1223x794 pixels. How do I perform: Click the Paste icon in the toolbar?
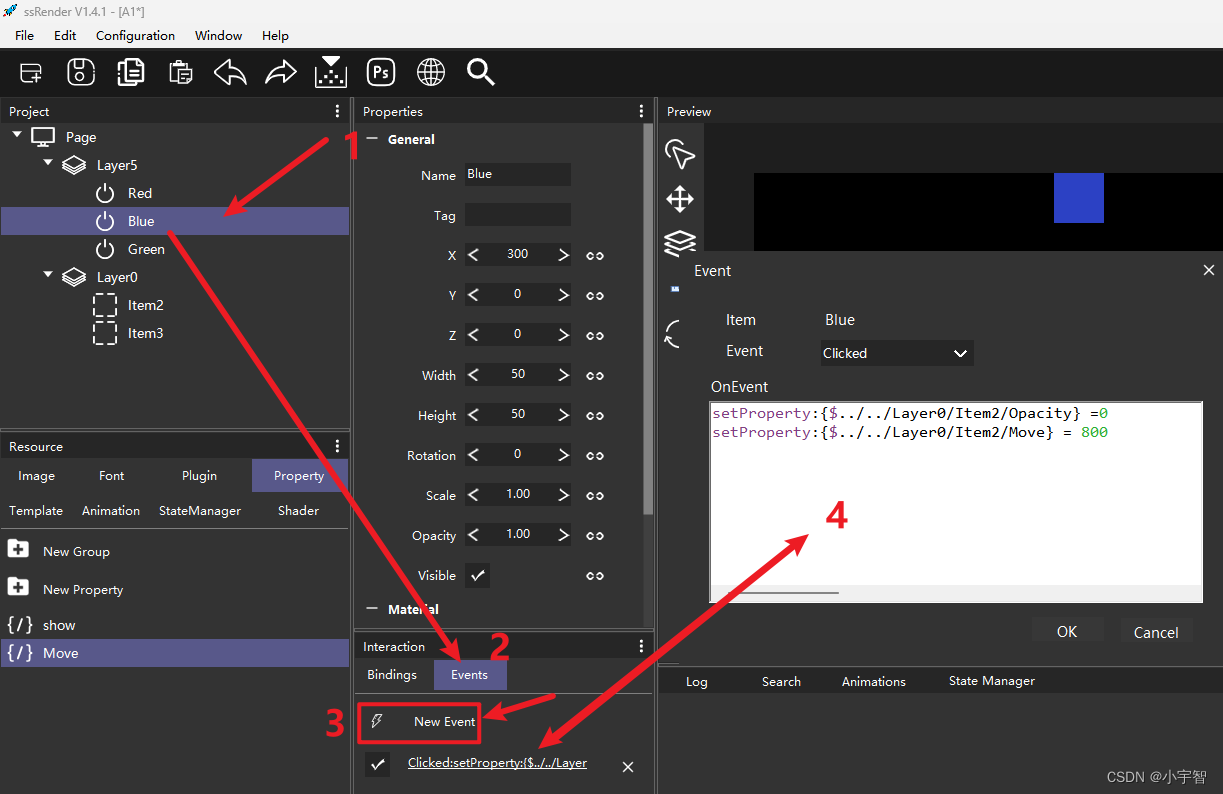[x=180, y=71]
